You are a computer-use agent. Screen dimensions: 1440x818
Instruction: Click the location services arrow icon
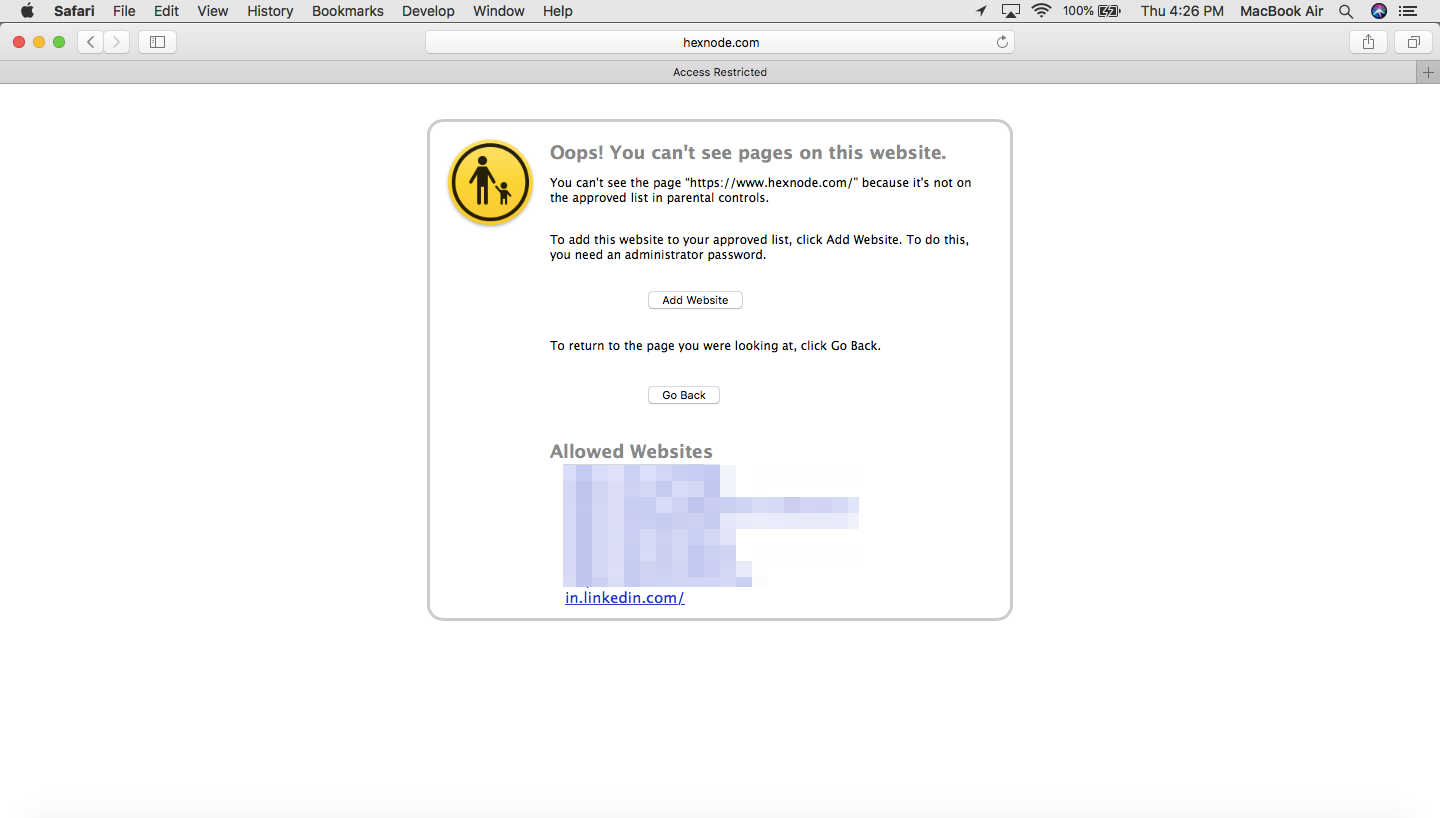[981, 11]
